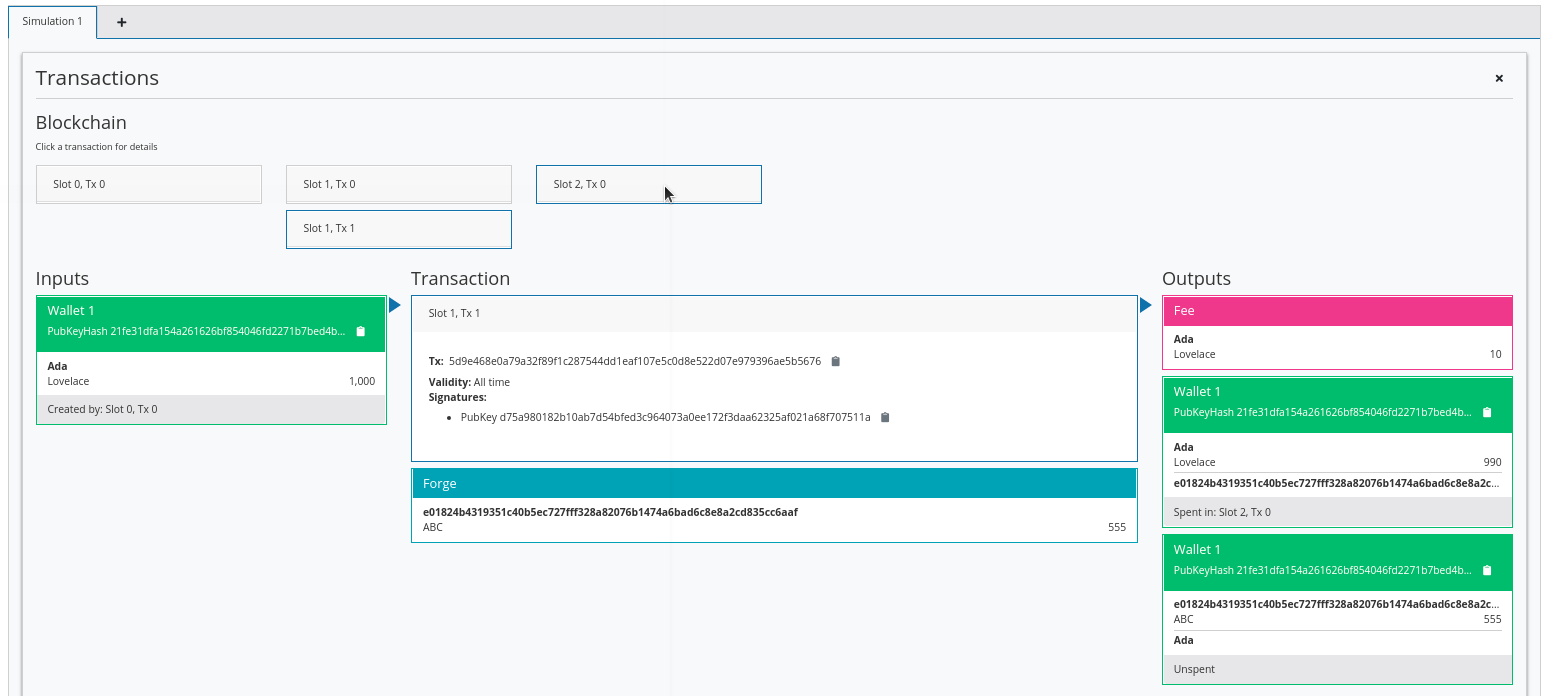Image resolution: width=1548 pixels, height=696 pixels.
Task: Follow 'Created by: Slot 0, Tx 0' link
Action: [x=102, y=409]
